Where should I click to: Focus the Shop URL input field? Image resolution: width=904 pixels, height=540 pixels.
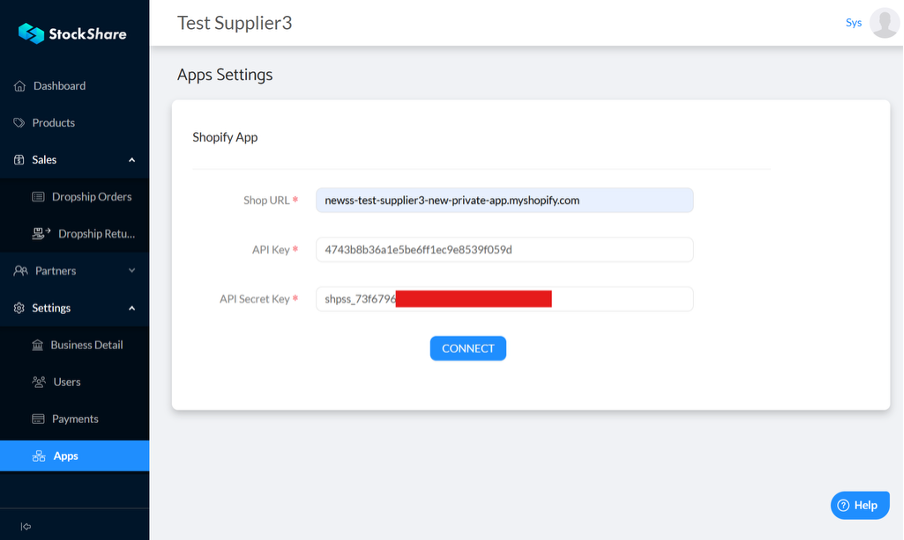[x=504, y=200]
